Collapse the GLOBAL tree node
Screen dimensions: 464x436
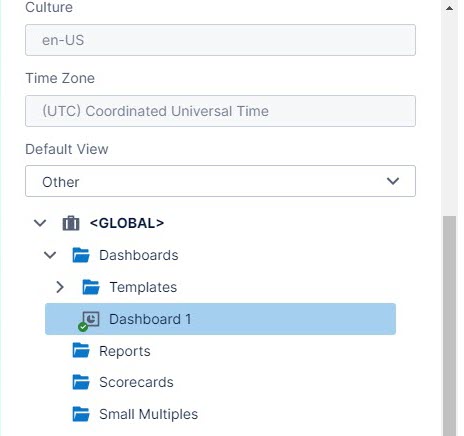40,223
